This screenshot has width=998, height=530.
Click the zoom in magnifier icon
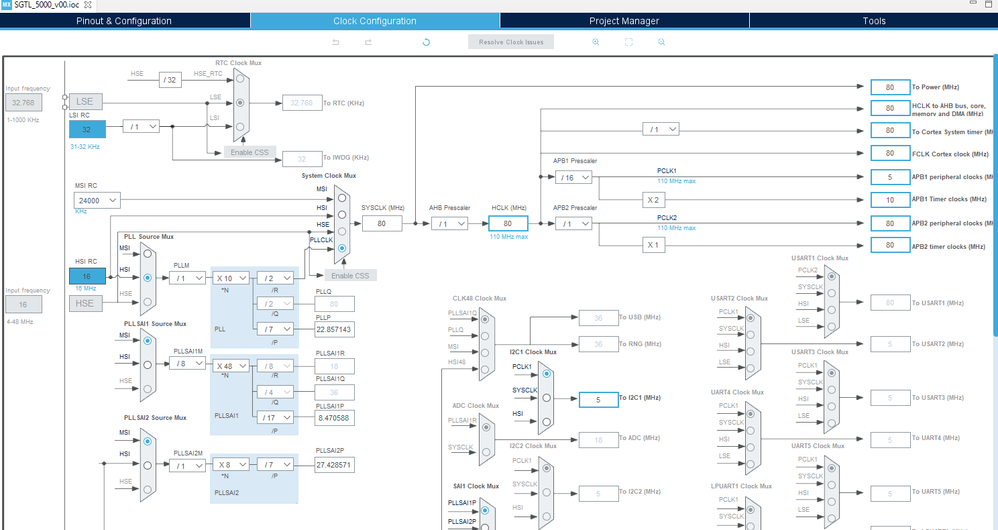pos(596,42)
